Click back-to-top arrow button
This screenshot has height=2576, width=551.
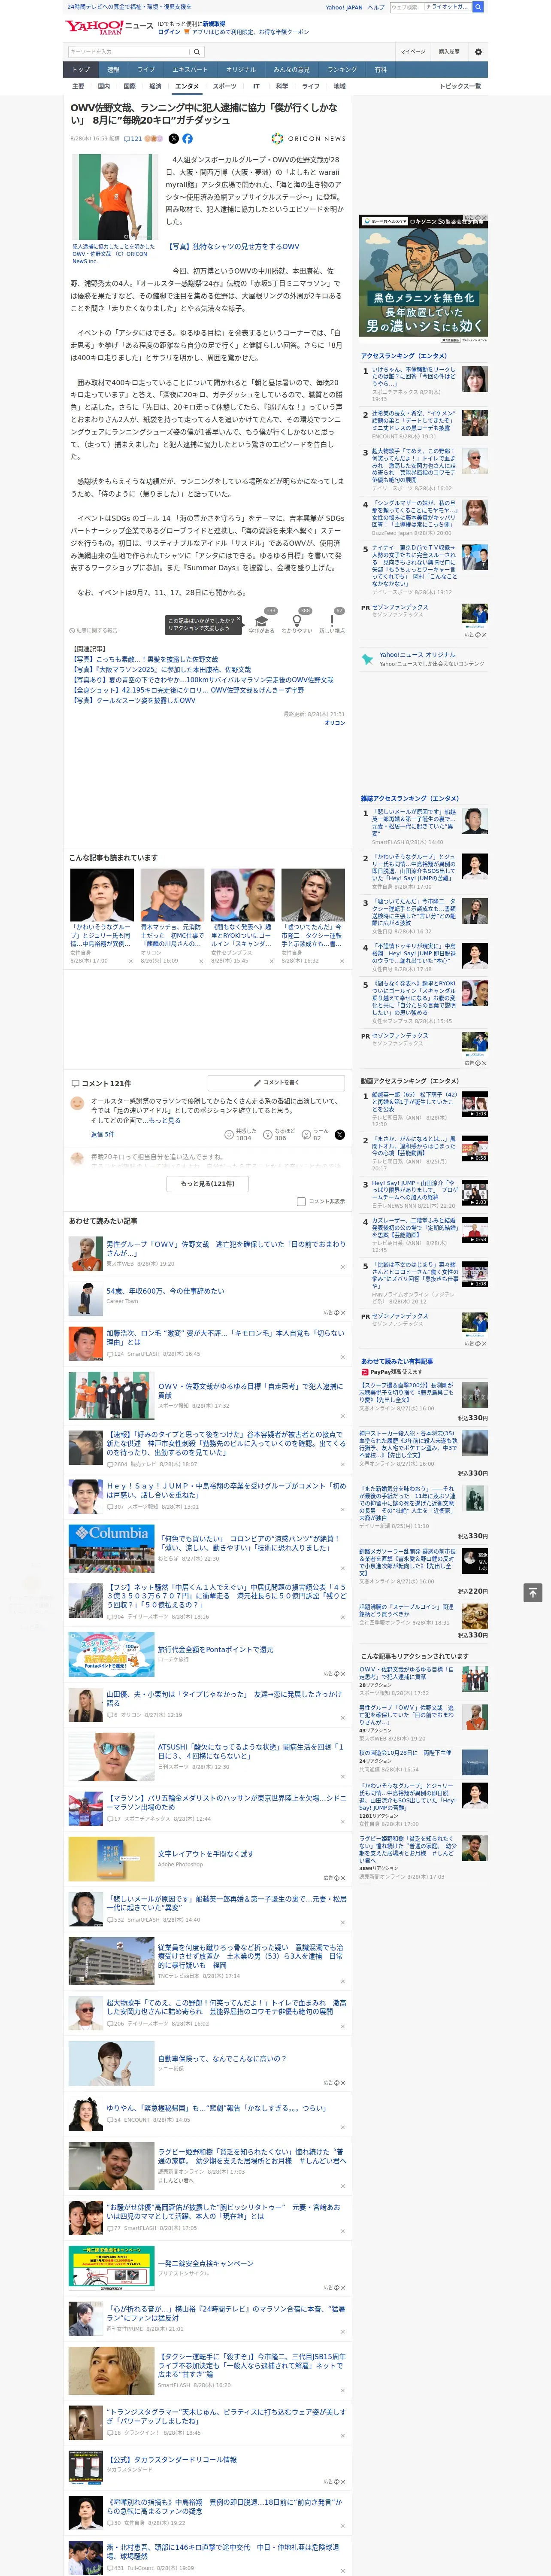[533, 1593]
